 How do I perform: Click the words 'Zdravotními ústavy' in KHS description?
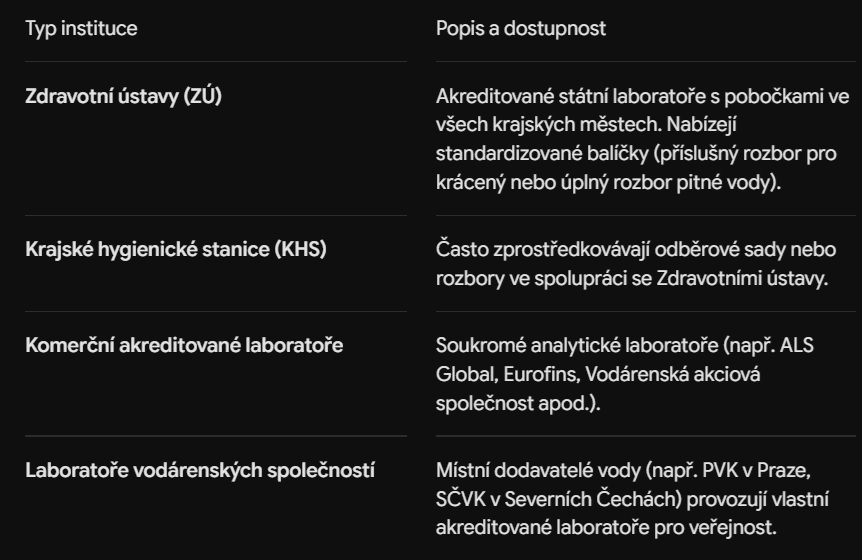741,279
